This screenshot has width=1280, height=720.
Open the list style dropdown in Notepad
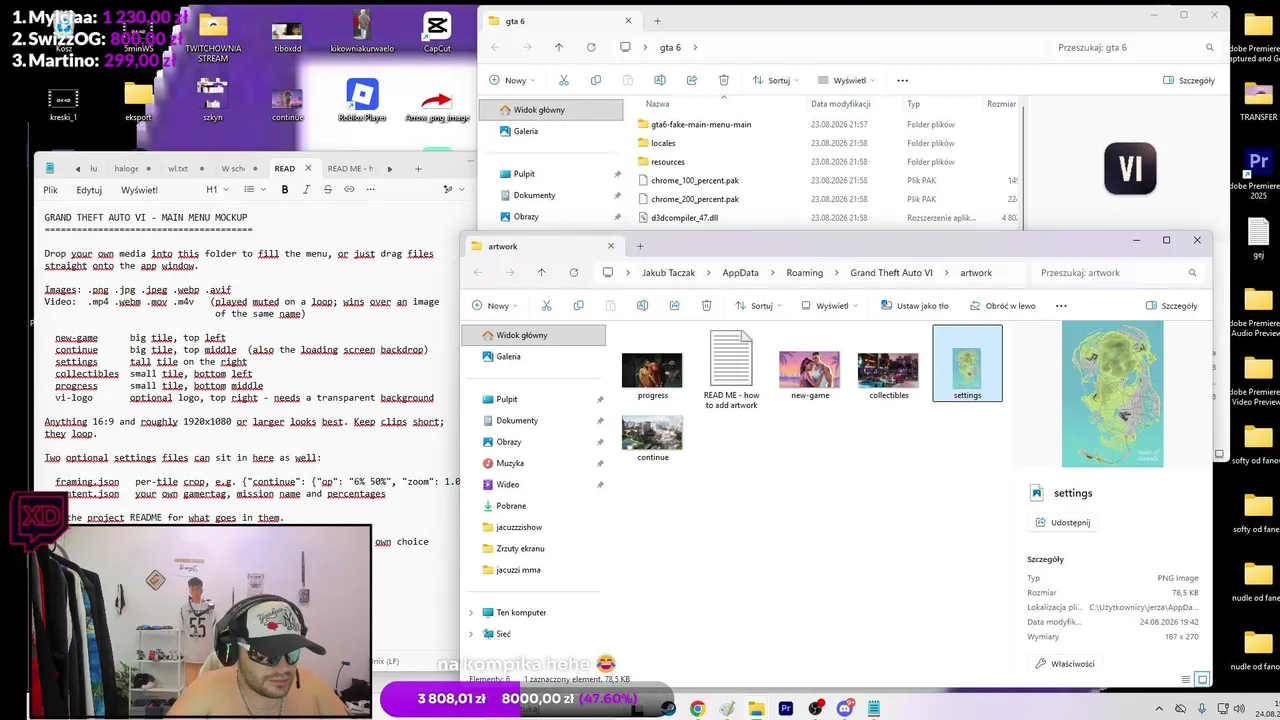(254, 189)
